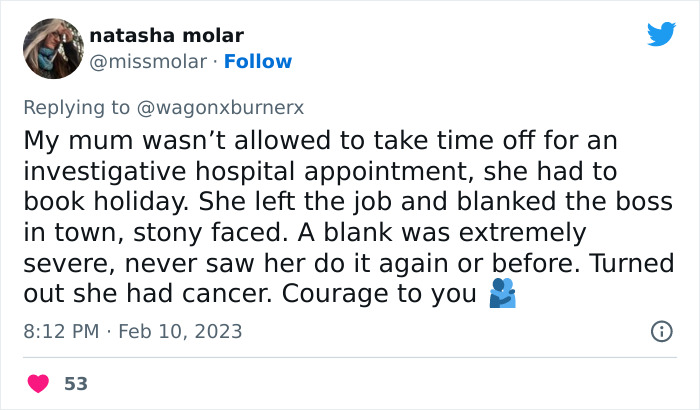The image size is (700, 410).
Task: Follow the @missmolar account
Action: tap(258, 62)
